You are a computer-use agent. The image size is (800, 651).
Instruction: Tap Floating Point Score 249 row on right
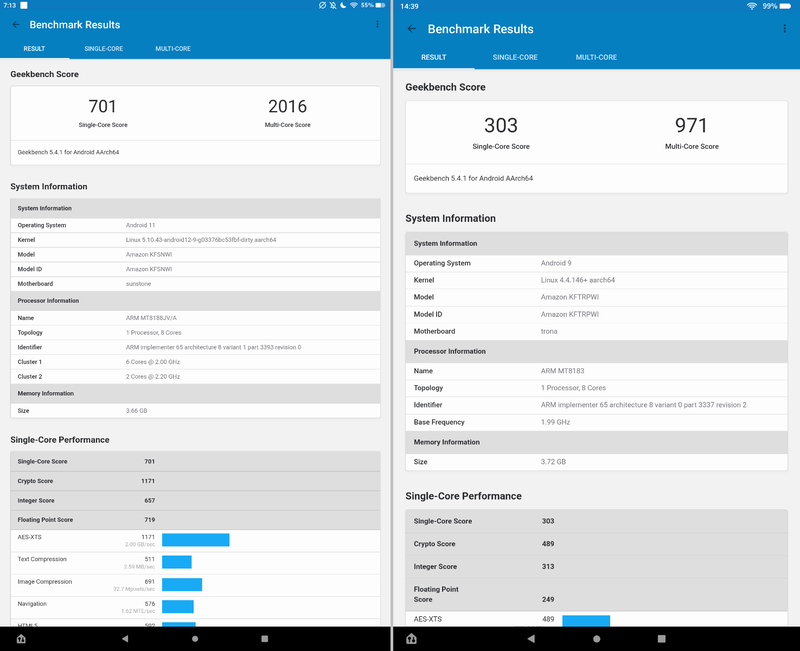click(596, 594)
